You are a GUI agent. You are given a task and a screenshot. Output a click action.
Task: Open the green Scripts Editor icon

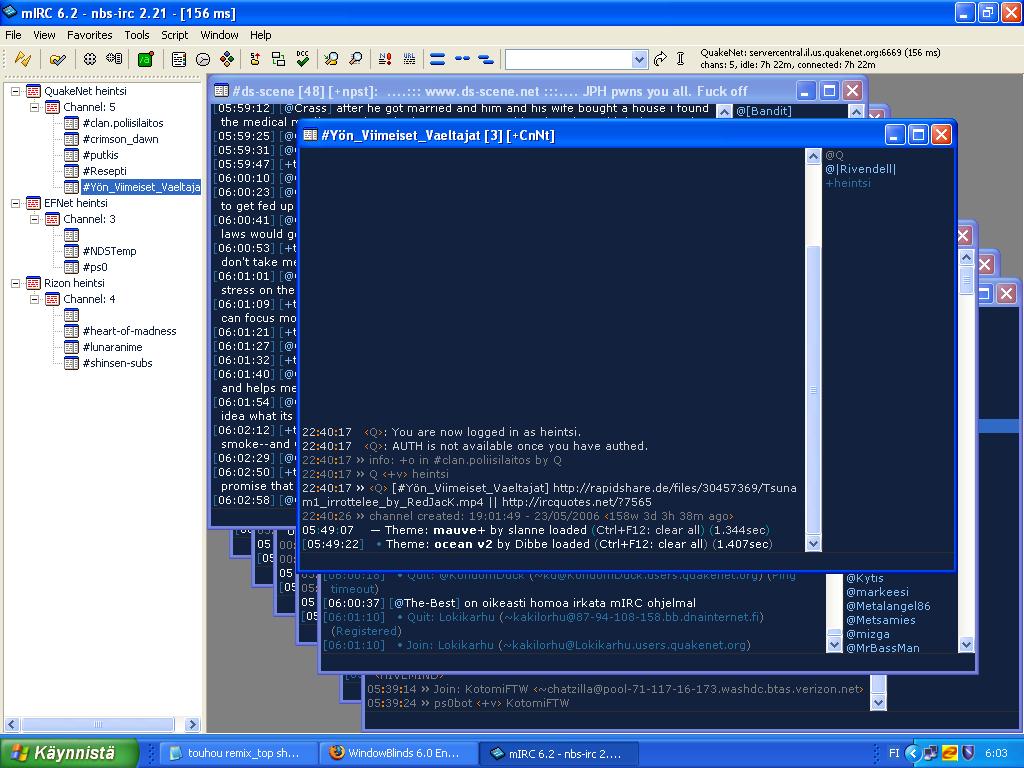click(x=146, y=59)
